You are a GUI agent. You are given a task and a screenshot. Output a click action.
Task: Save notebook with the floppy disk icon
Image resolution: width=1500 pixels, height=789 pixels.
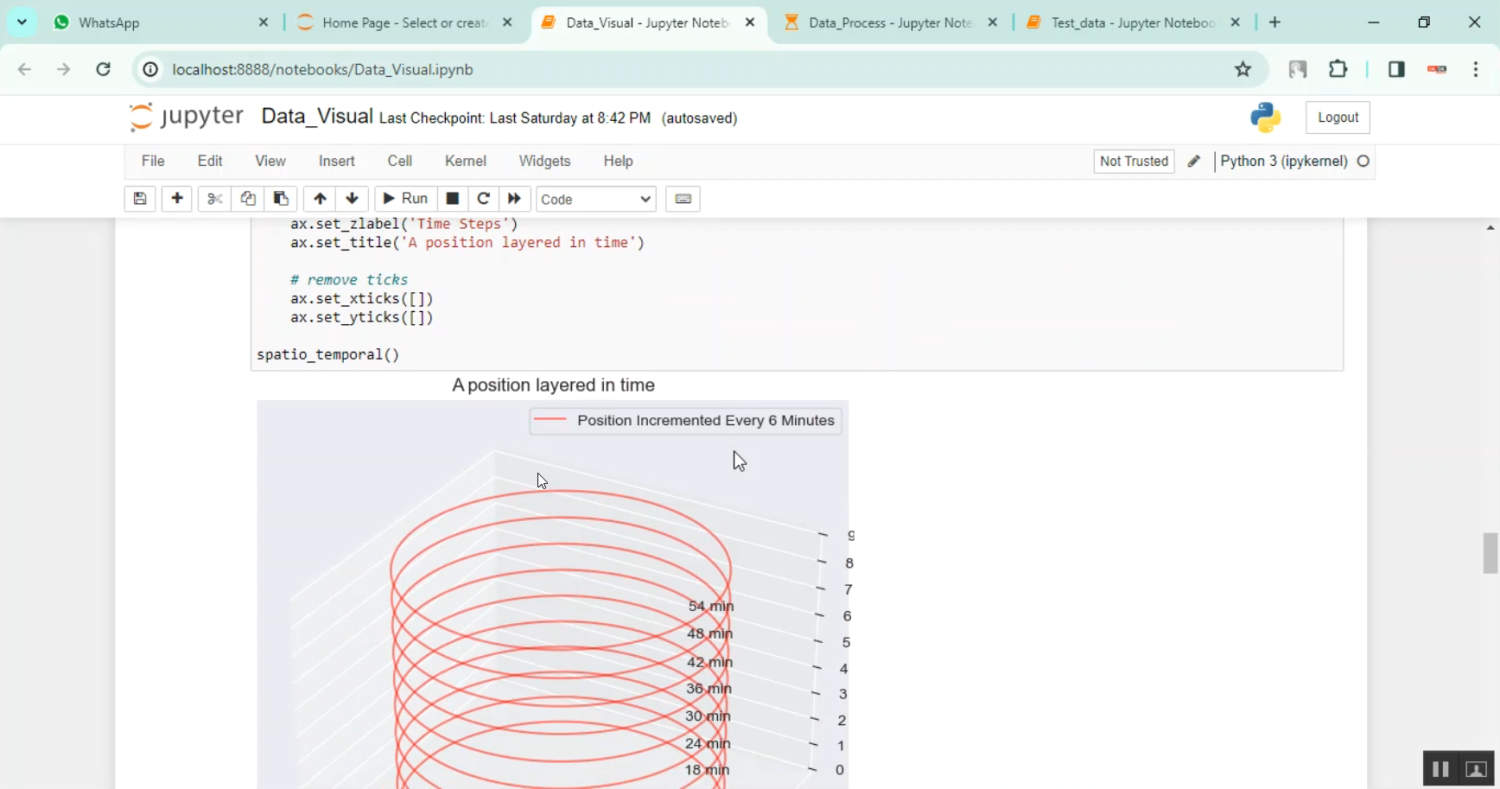click(x=140, y=199)
